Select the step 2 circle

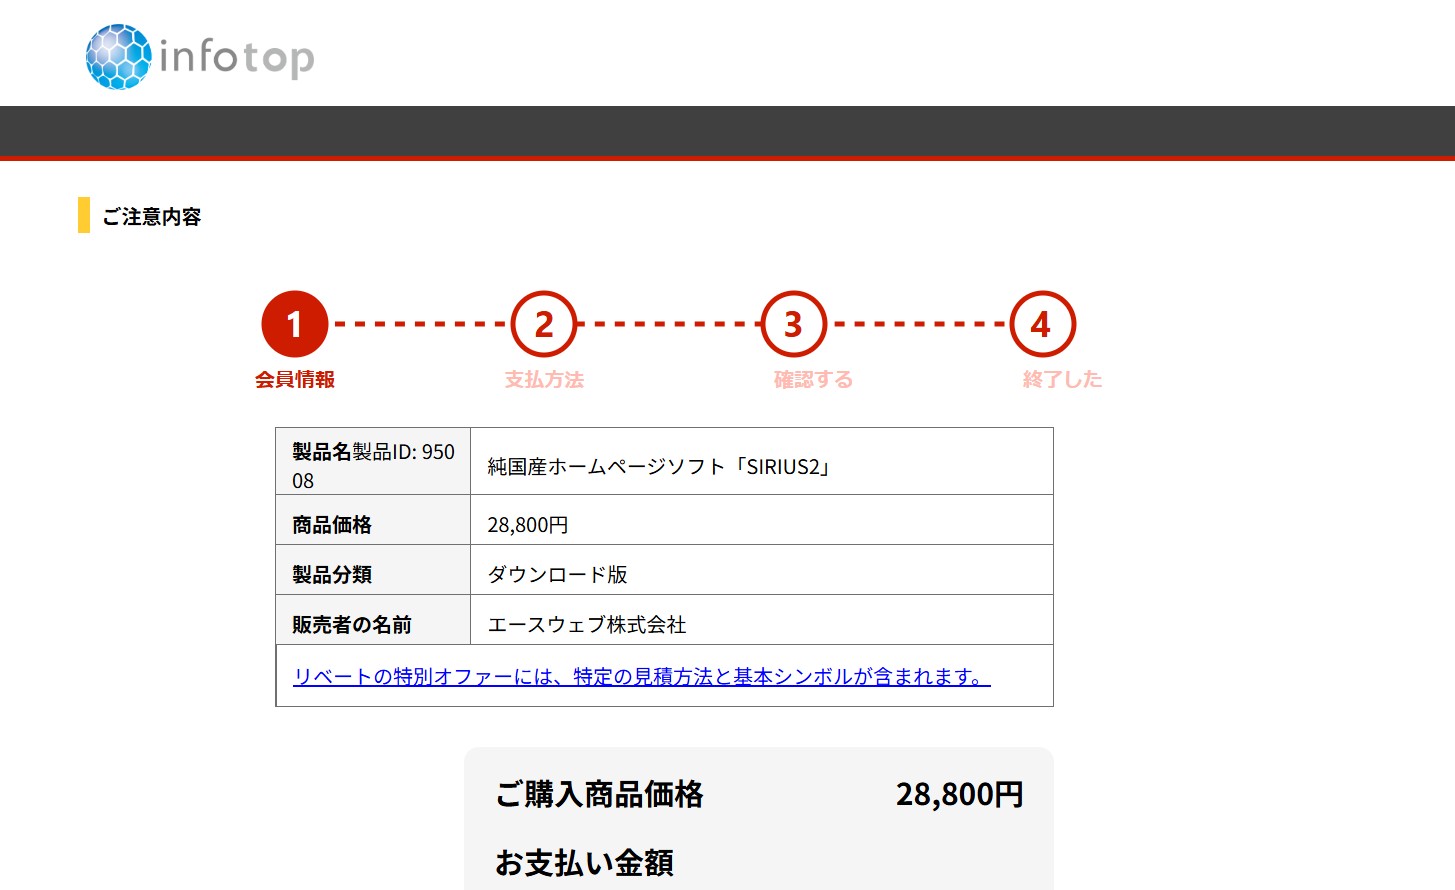click(x=544, y=324)
